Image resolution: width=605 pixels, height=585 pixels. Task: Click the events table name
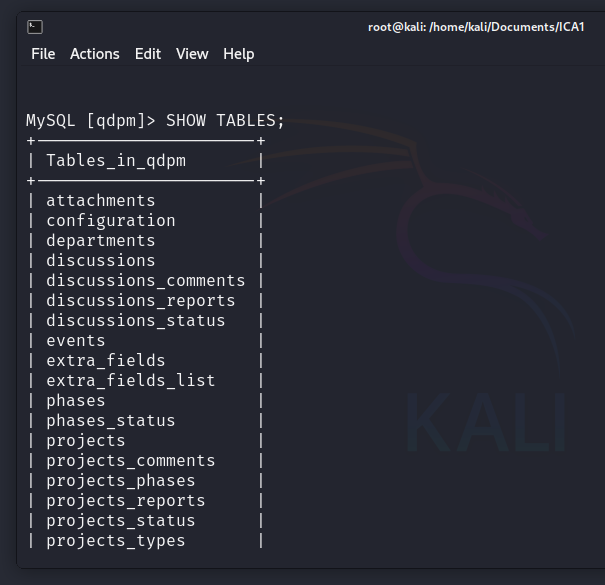[76, 341]
